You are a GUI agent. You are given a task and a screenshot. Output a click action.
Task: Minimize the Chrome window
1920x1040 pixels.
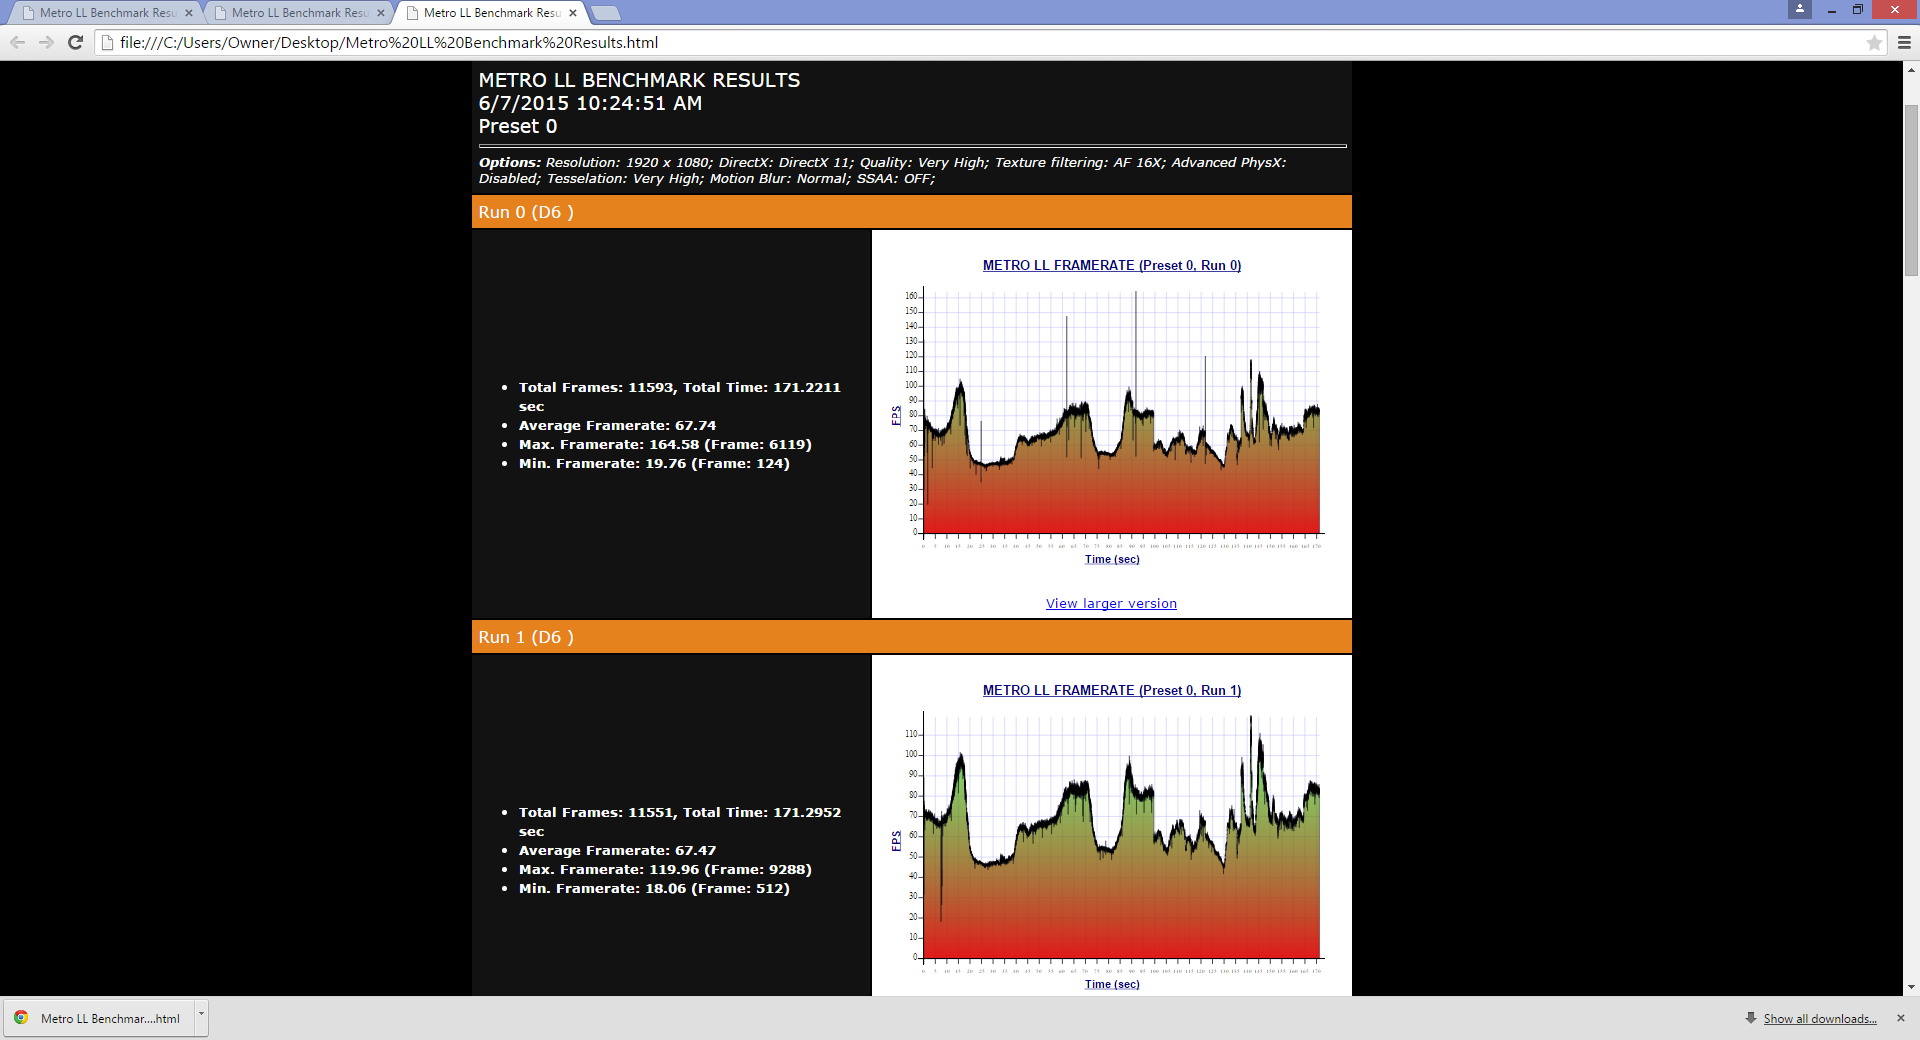click(x=1832, y=10)
